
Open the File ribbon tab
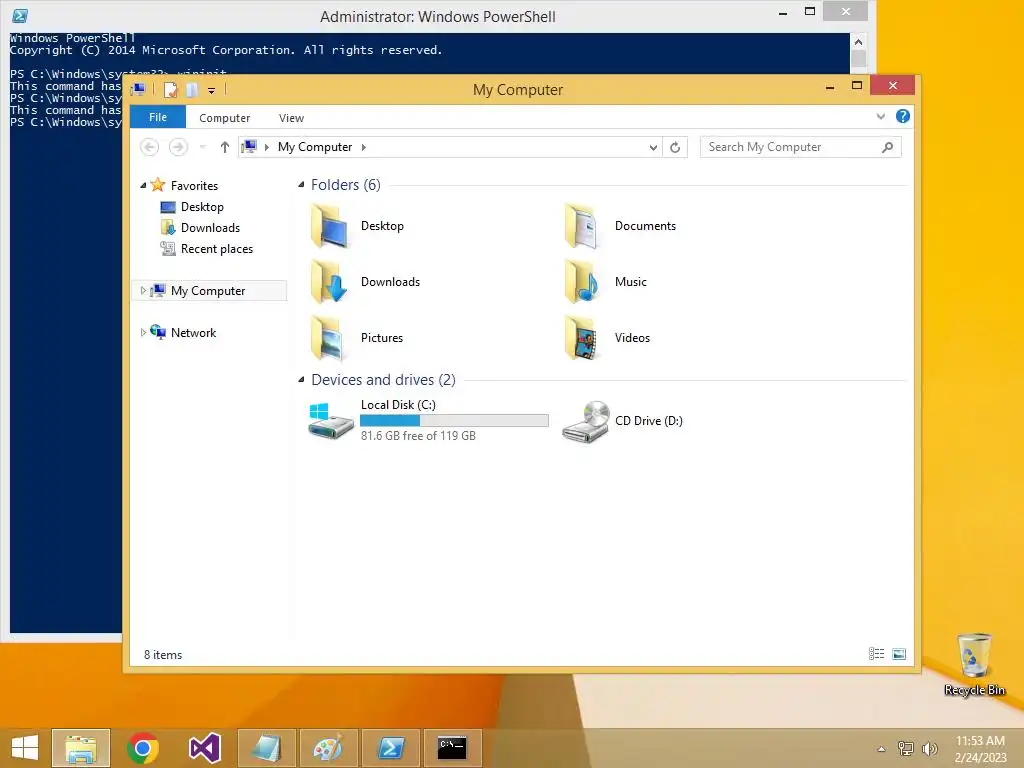tap(158, 117)
